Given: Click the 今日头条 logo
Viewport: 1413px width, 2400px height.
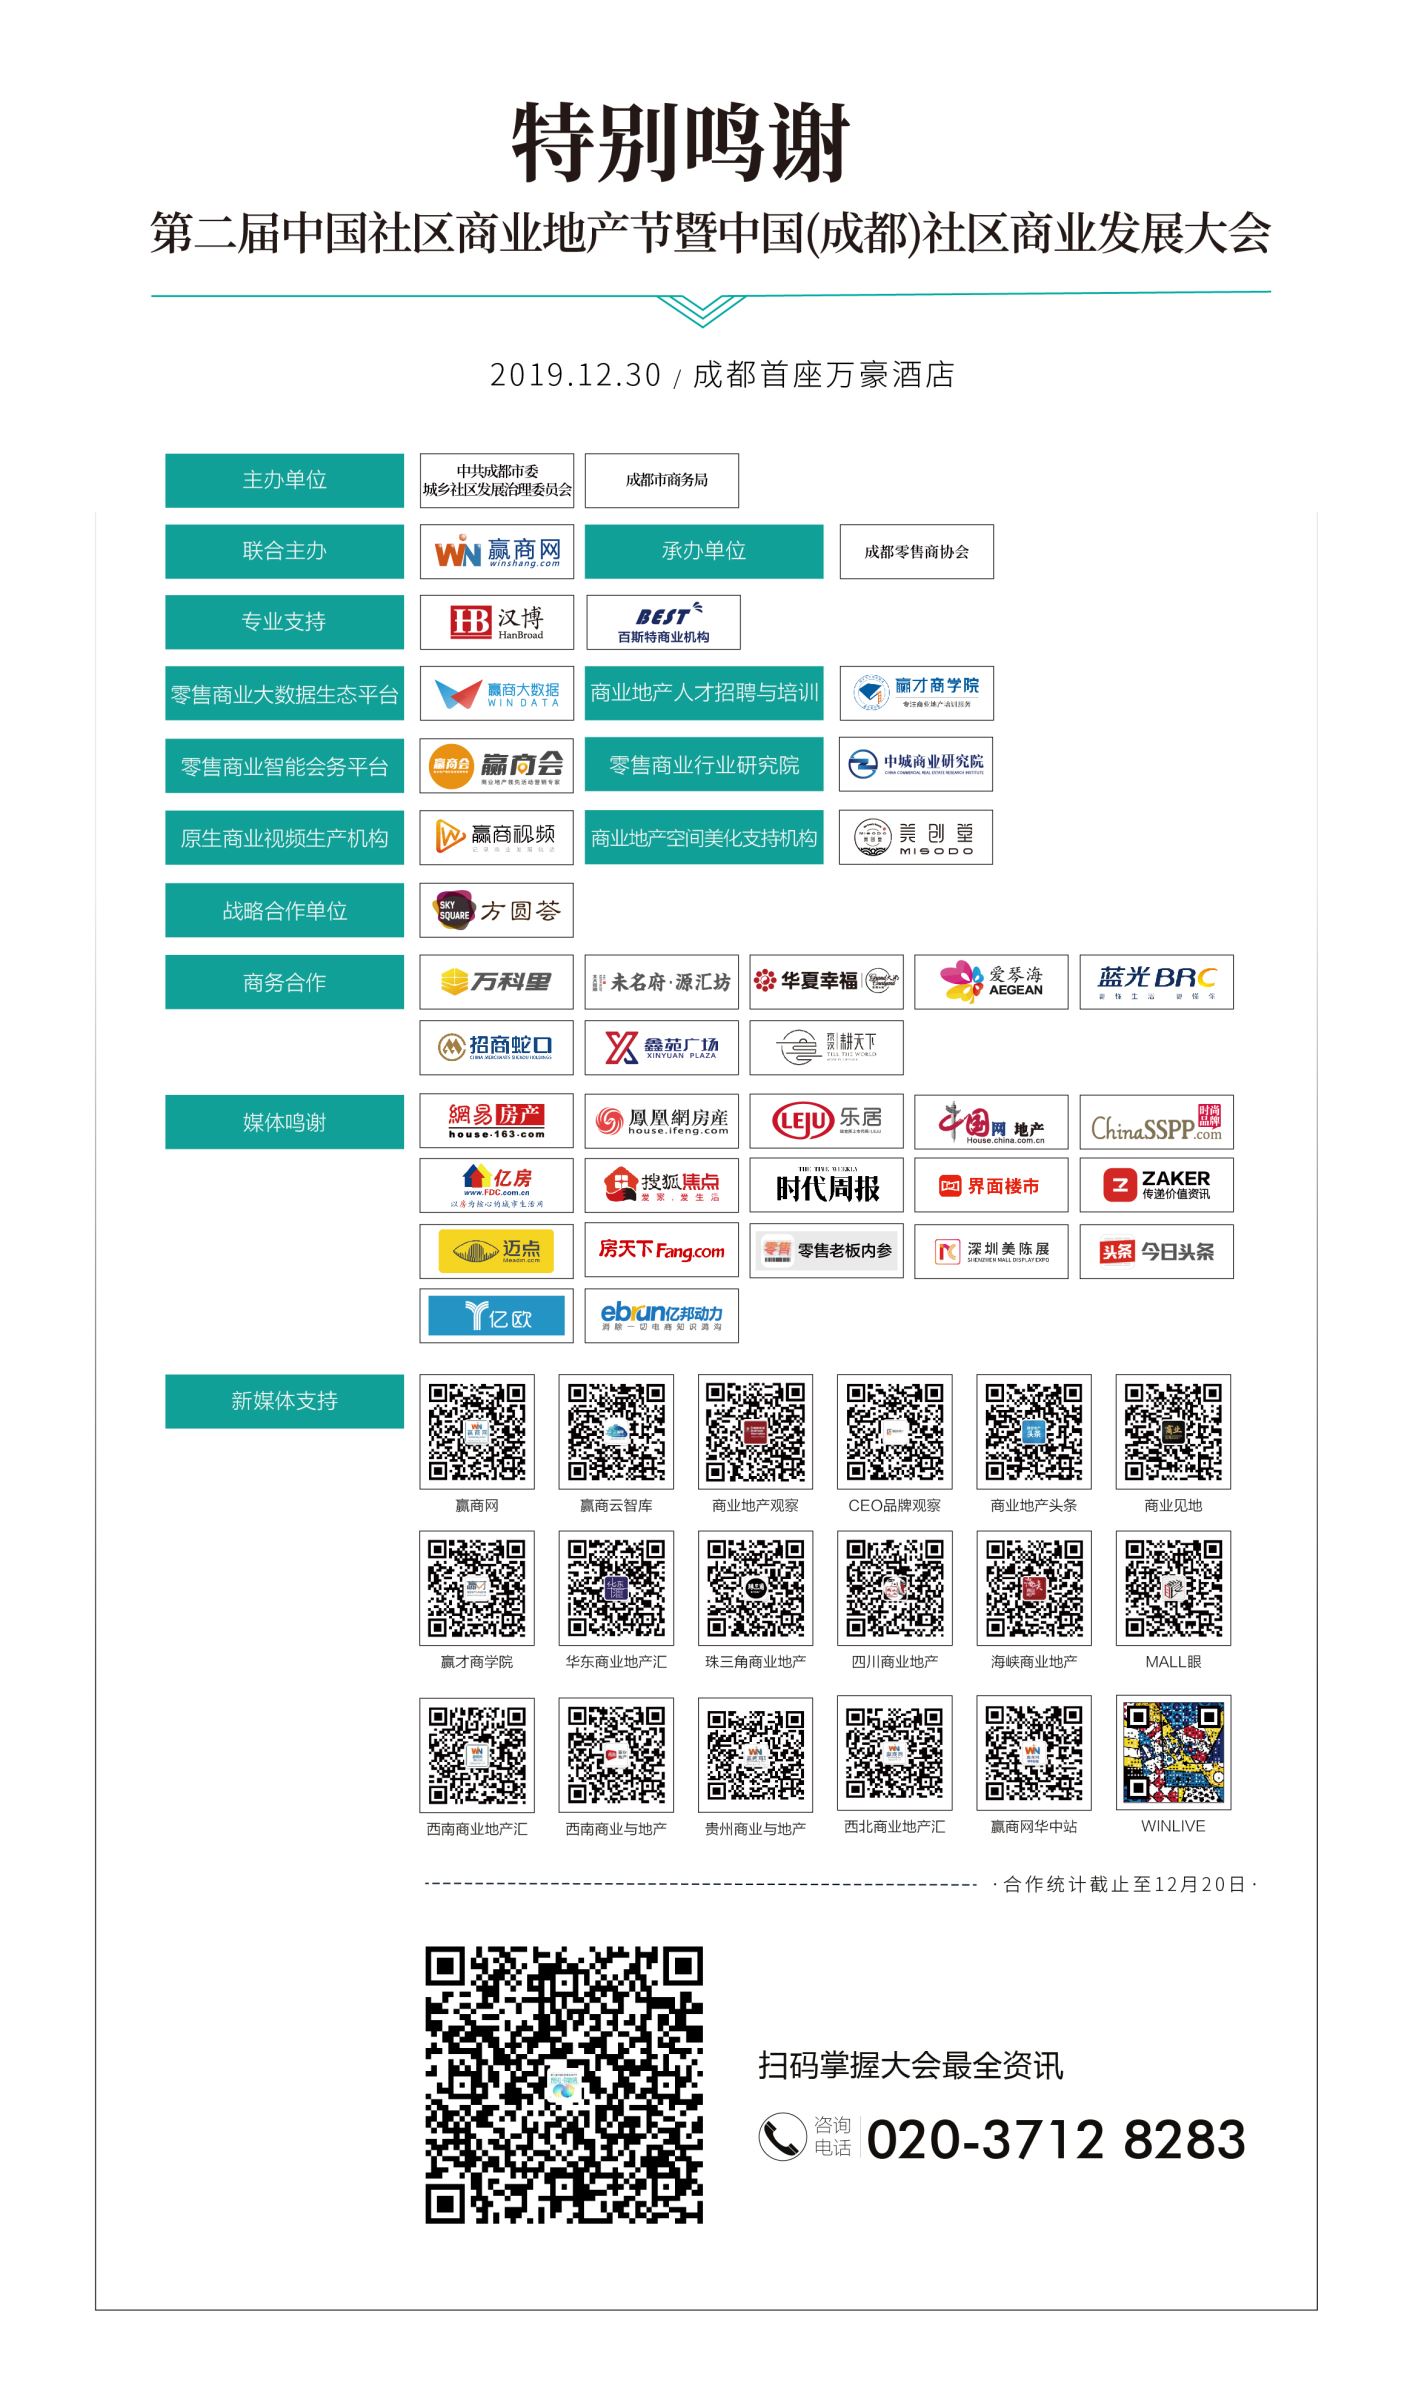Looking at the screenshot, I should coord(1157,1251).
